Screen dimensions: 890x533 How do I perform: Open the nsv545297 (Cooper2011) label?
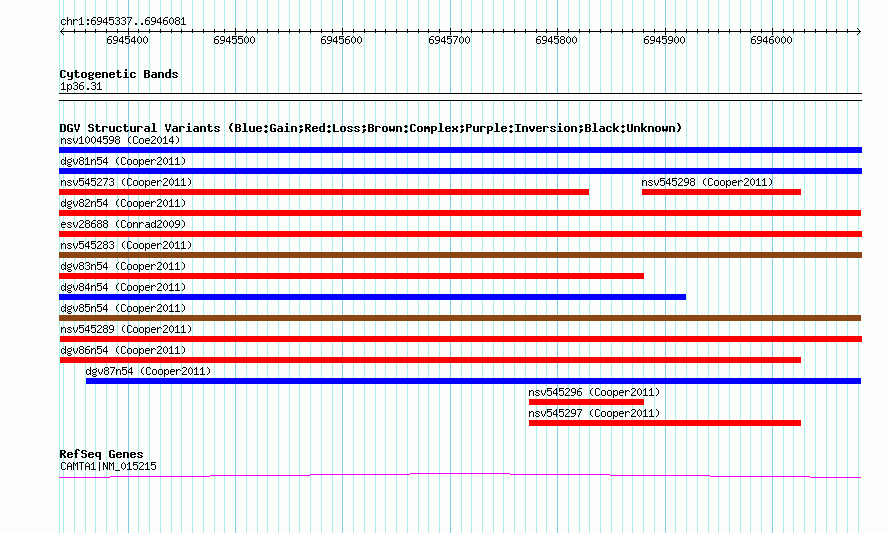tap(594, 413)
